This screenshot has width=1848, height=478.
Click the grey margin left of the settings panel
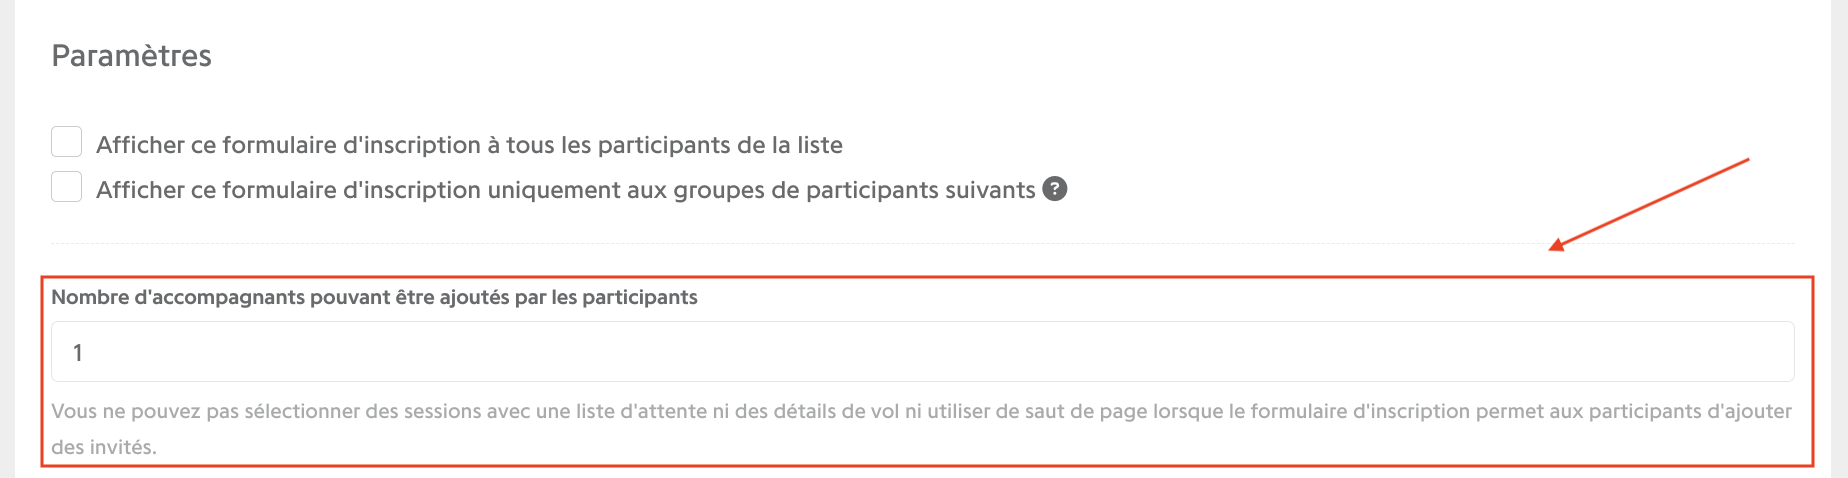(7, 239)
